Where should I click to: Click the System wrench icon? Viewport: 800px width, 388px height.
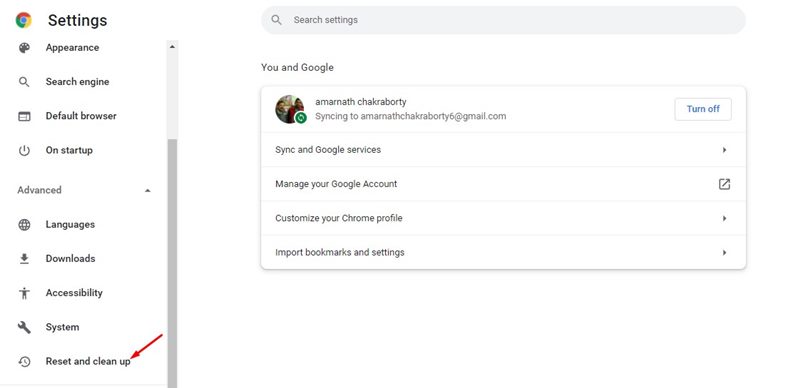(x=24, y=327)
